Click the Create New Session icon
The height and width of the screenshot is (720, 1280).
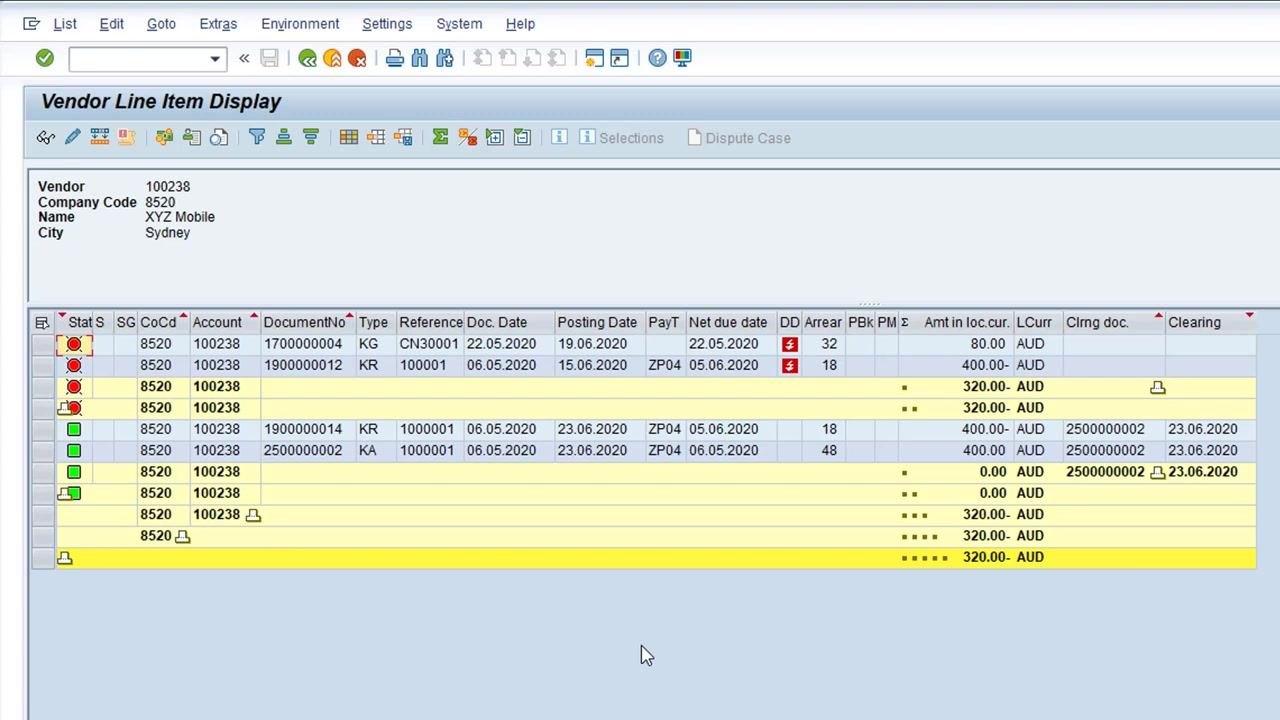[594, 59]
